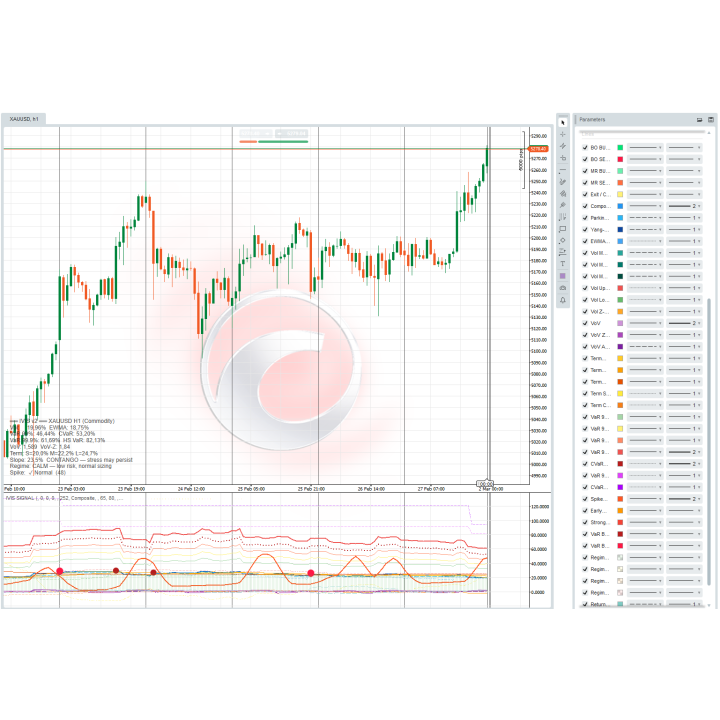
Task: Select the cursor pointer tool
Action: (x=562, y=123)
